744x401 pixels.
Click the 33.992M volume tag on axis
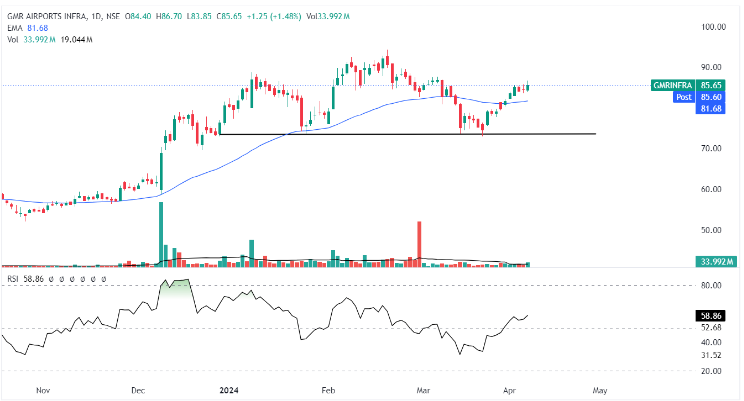[716, 262]
